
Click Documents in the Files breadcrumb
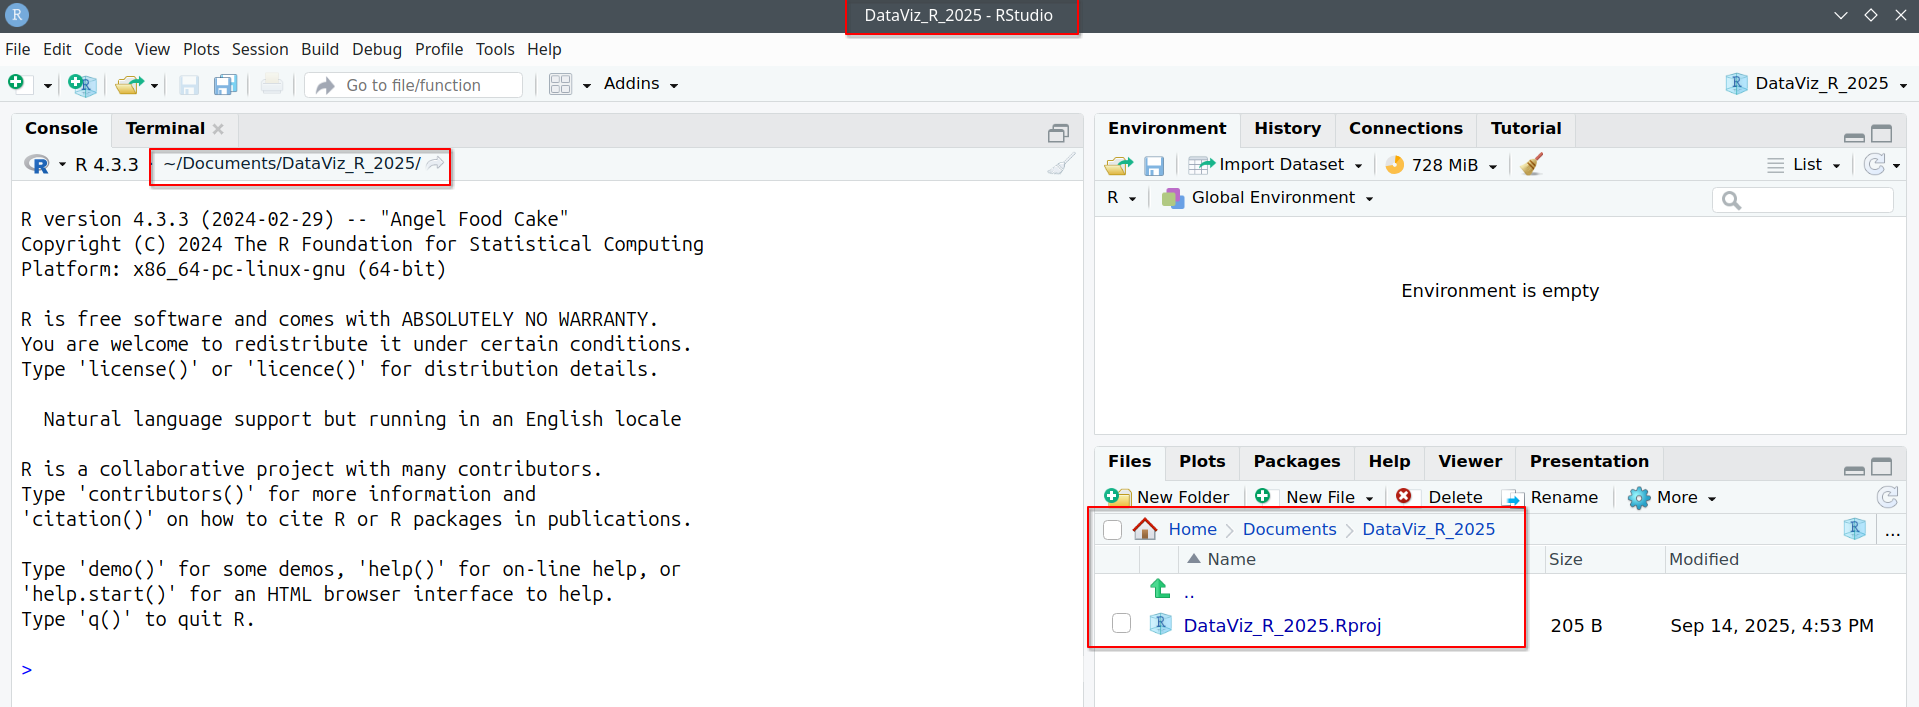click(x=1289, y=529)
